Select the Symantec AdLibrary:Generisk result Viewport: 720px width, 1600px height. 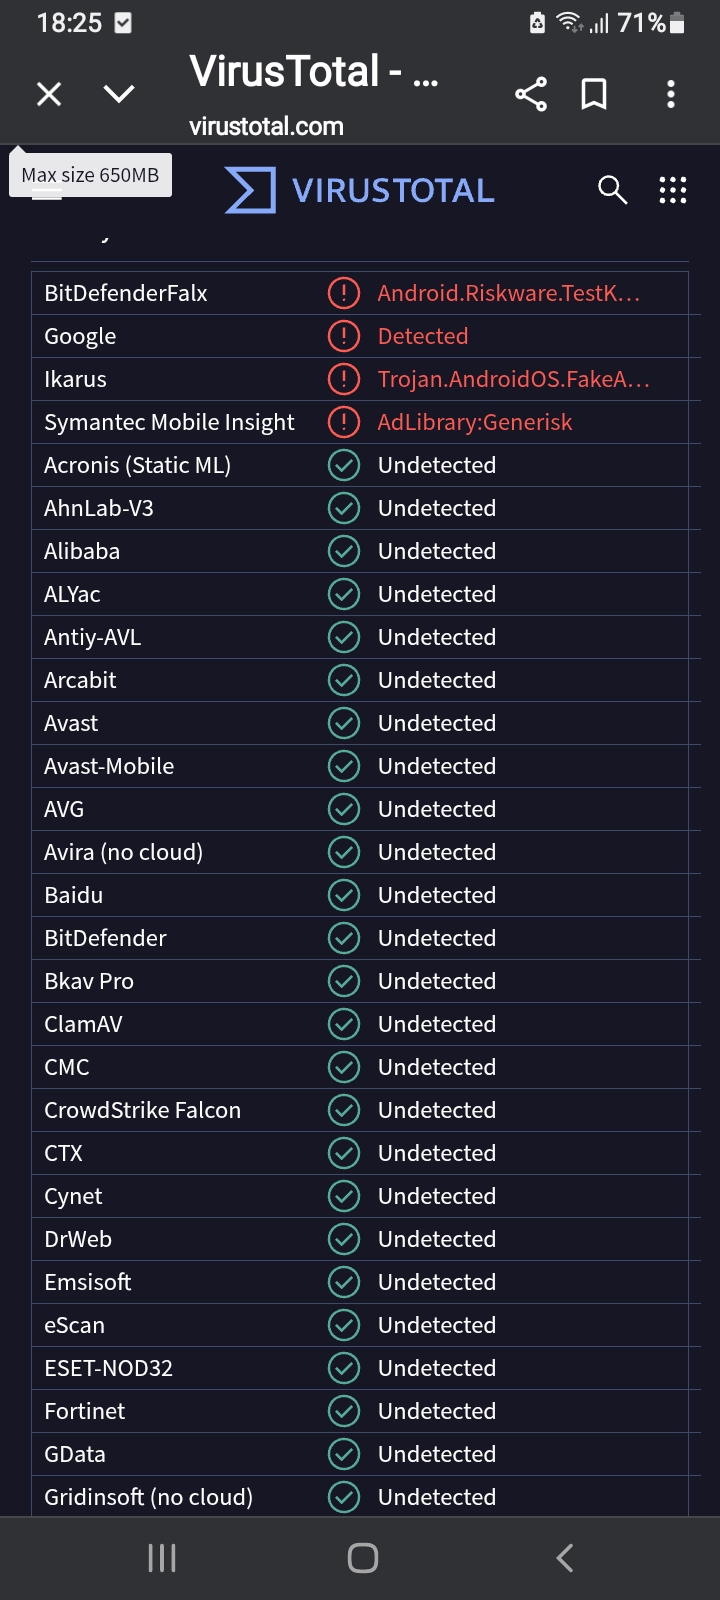coord(474,422)
